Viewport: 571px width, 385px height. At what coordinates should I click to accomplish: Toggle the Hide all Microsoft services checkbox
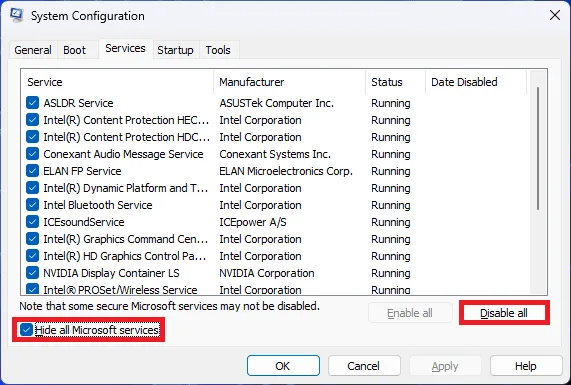[x=26, y=330]
